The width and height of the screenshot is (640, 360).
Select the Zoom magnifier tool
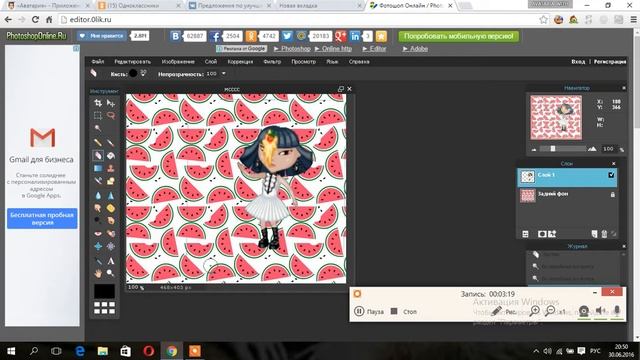pyautogui.click(x=111, y=273)
